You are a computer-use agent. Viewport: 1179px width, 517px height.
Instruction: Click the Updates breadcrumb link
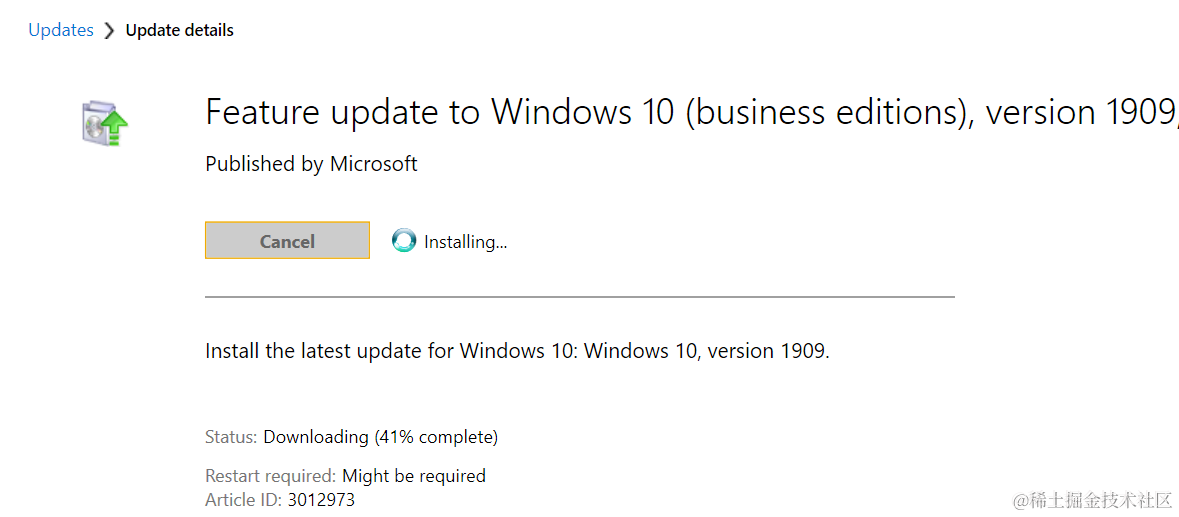(x=60, y=30)
